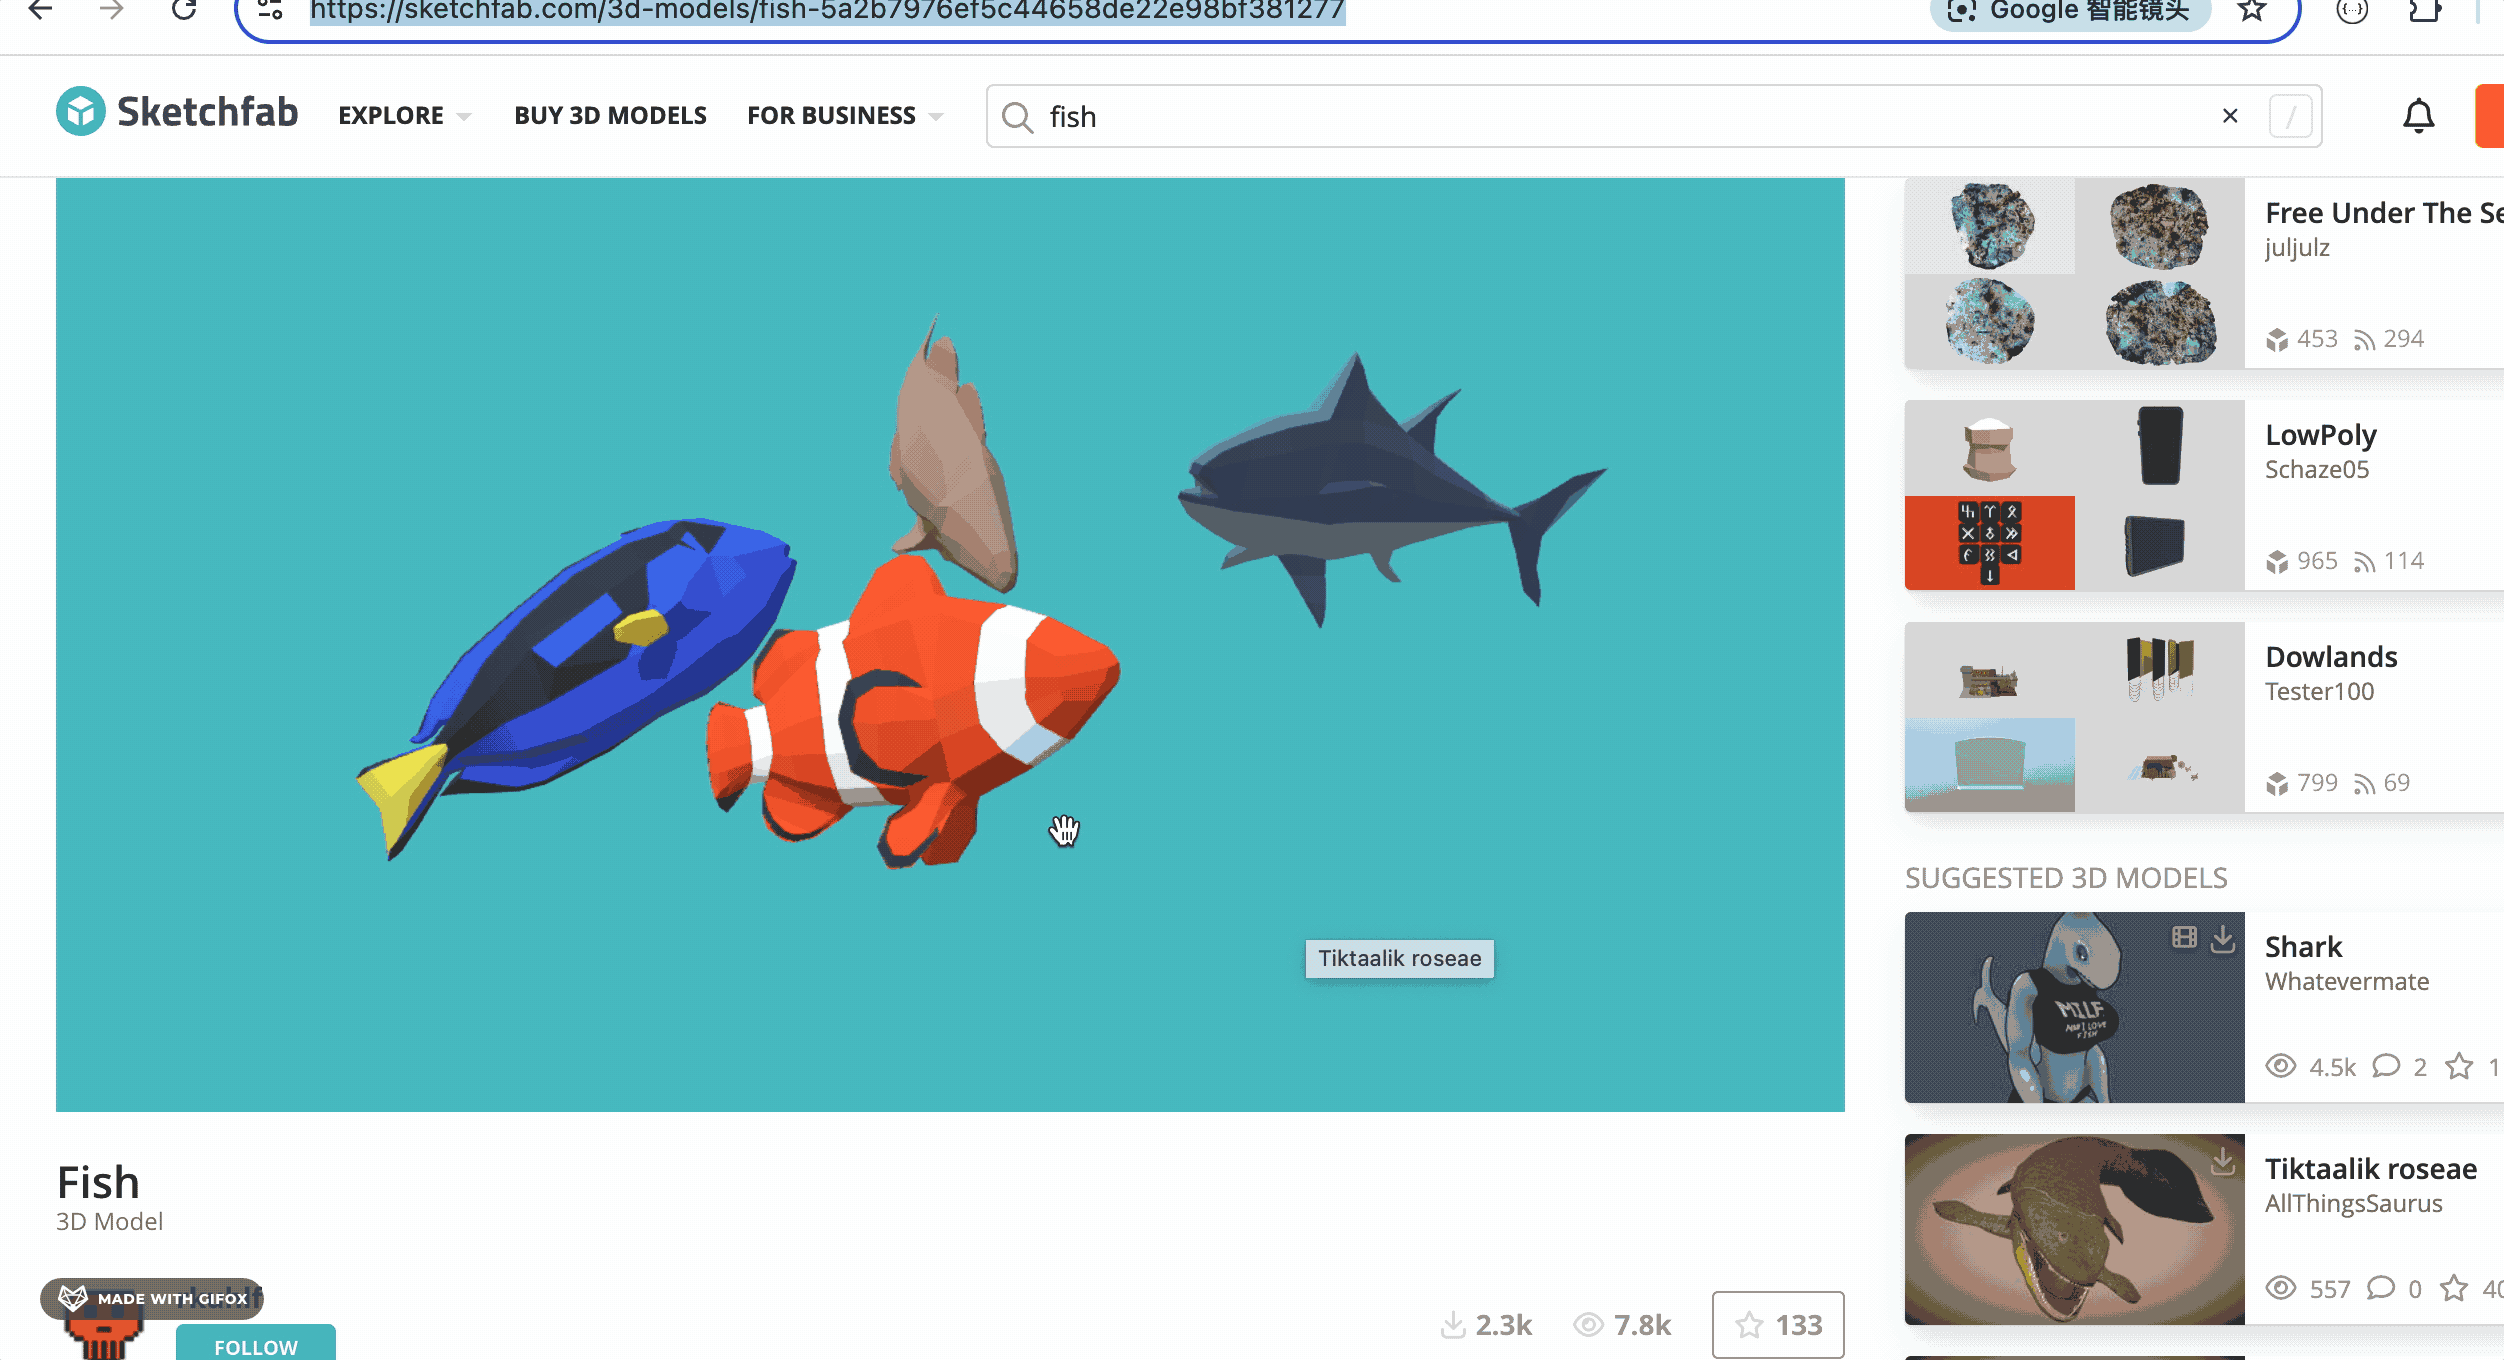Select the sketchfab.com URL in the address bar
Screen dimensions: 2504x1360
point(827,11)
